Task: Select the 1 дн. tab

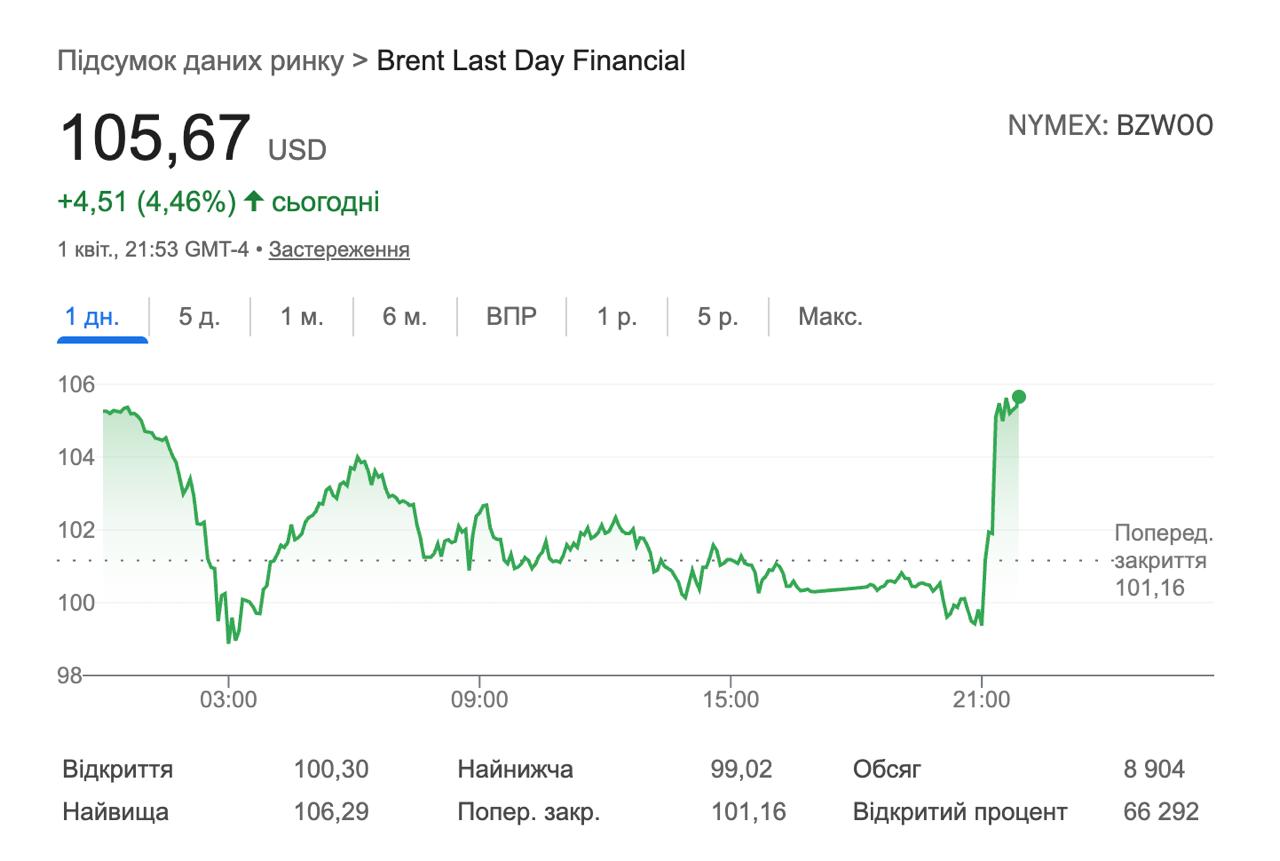Action: 92,317
